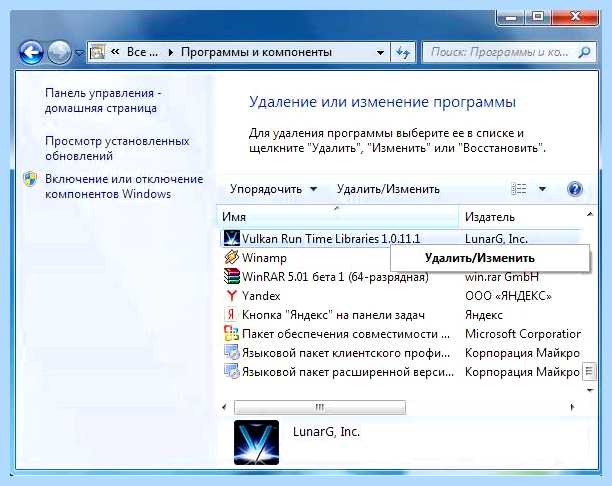Click the blue help question mark icon
The image size is (612, 486).
575,189
